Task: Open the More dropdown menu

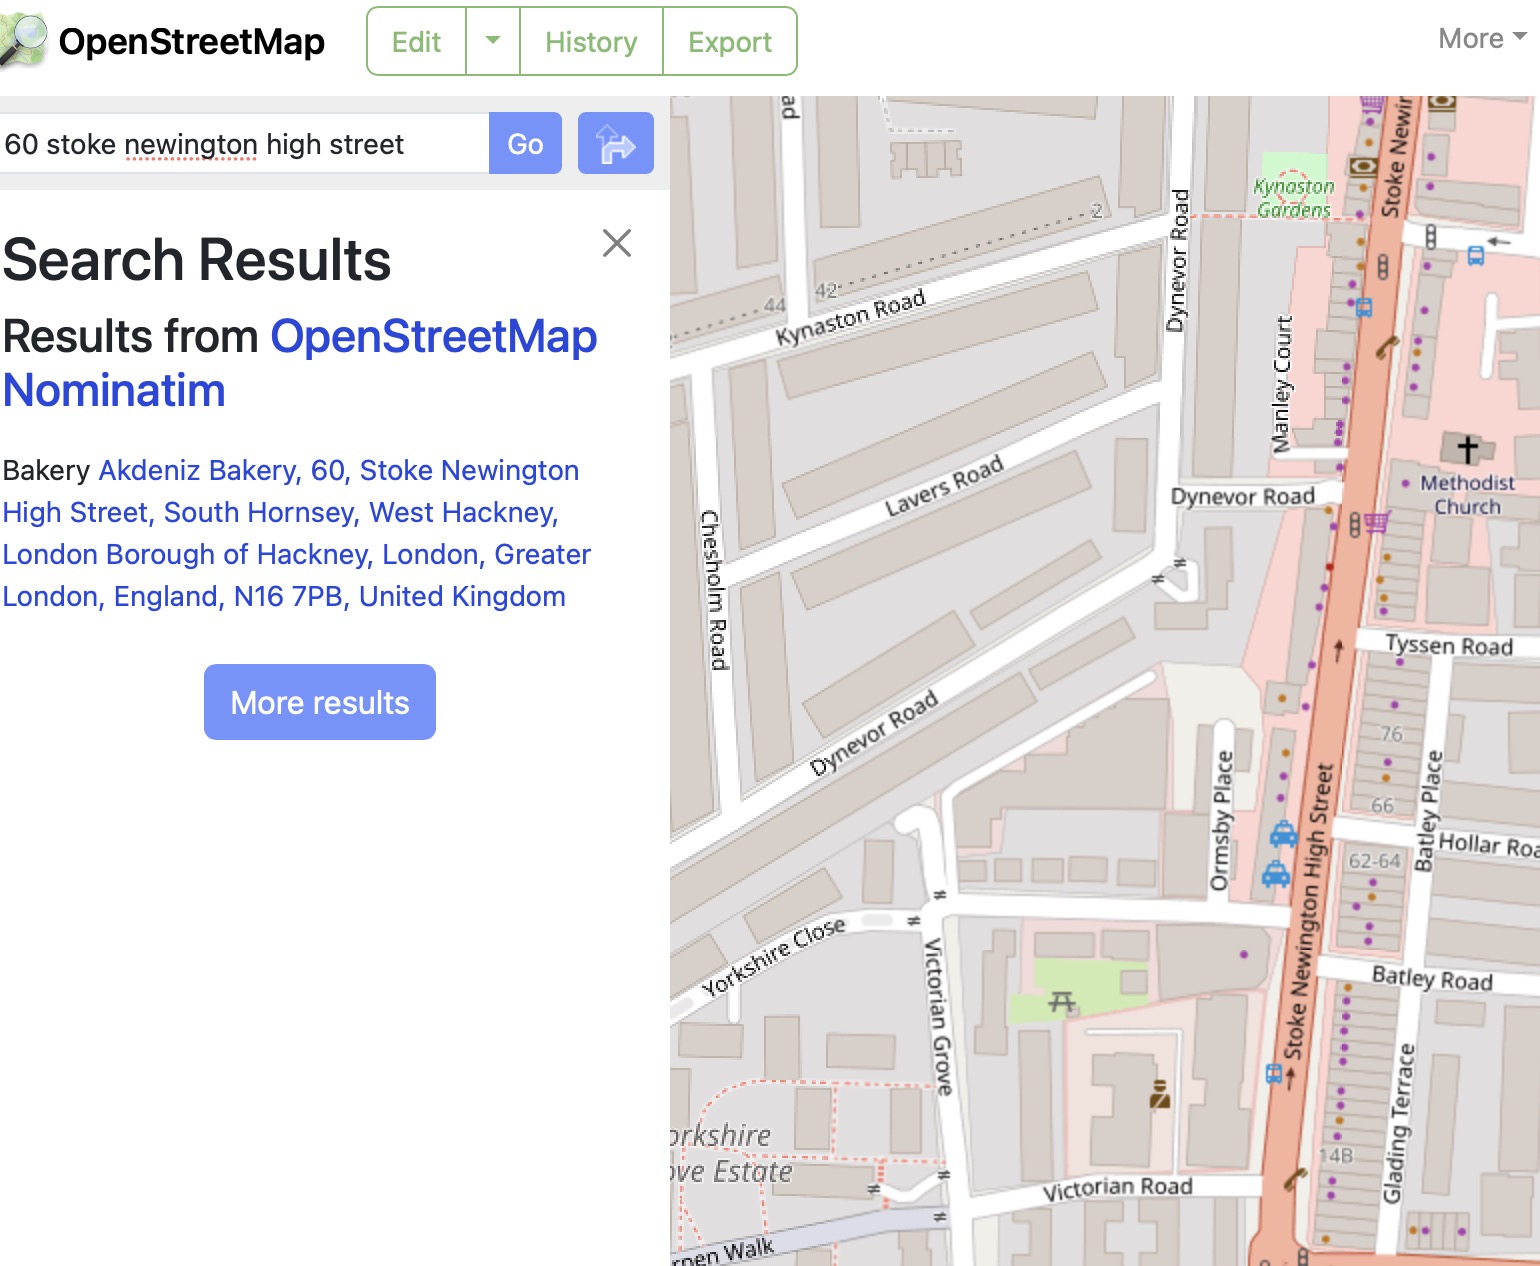Action: click(1481, 39)
